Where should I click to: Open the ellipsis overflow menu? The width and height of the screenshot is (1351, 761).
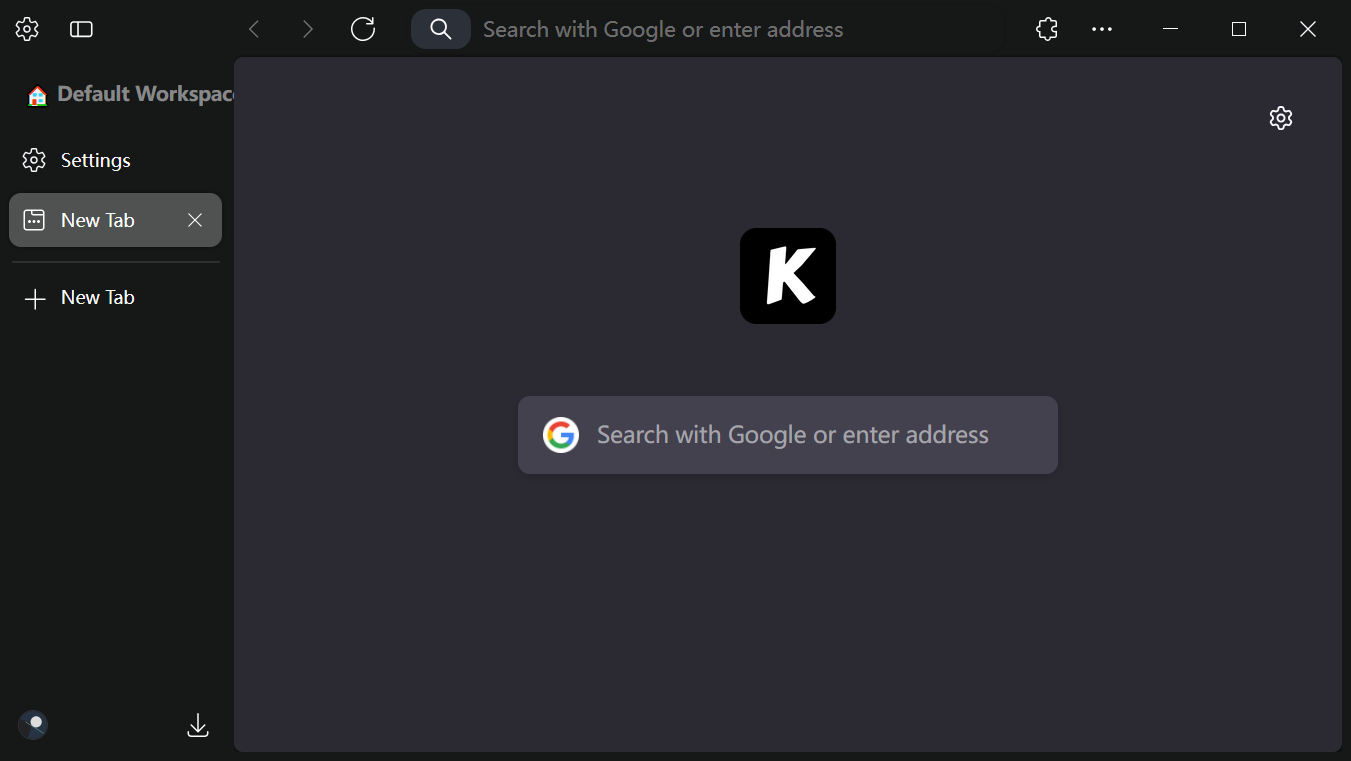(x=1102, y=29)
